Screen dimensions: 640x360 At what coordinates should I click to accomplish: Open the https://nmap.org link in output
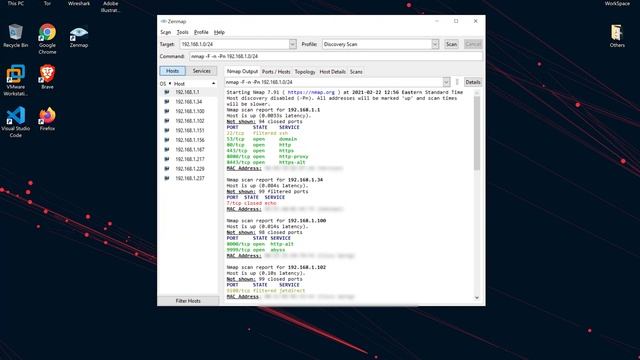pos(311,92)
